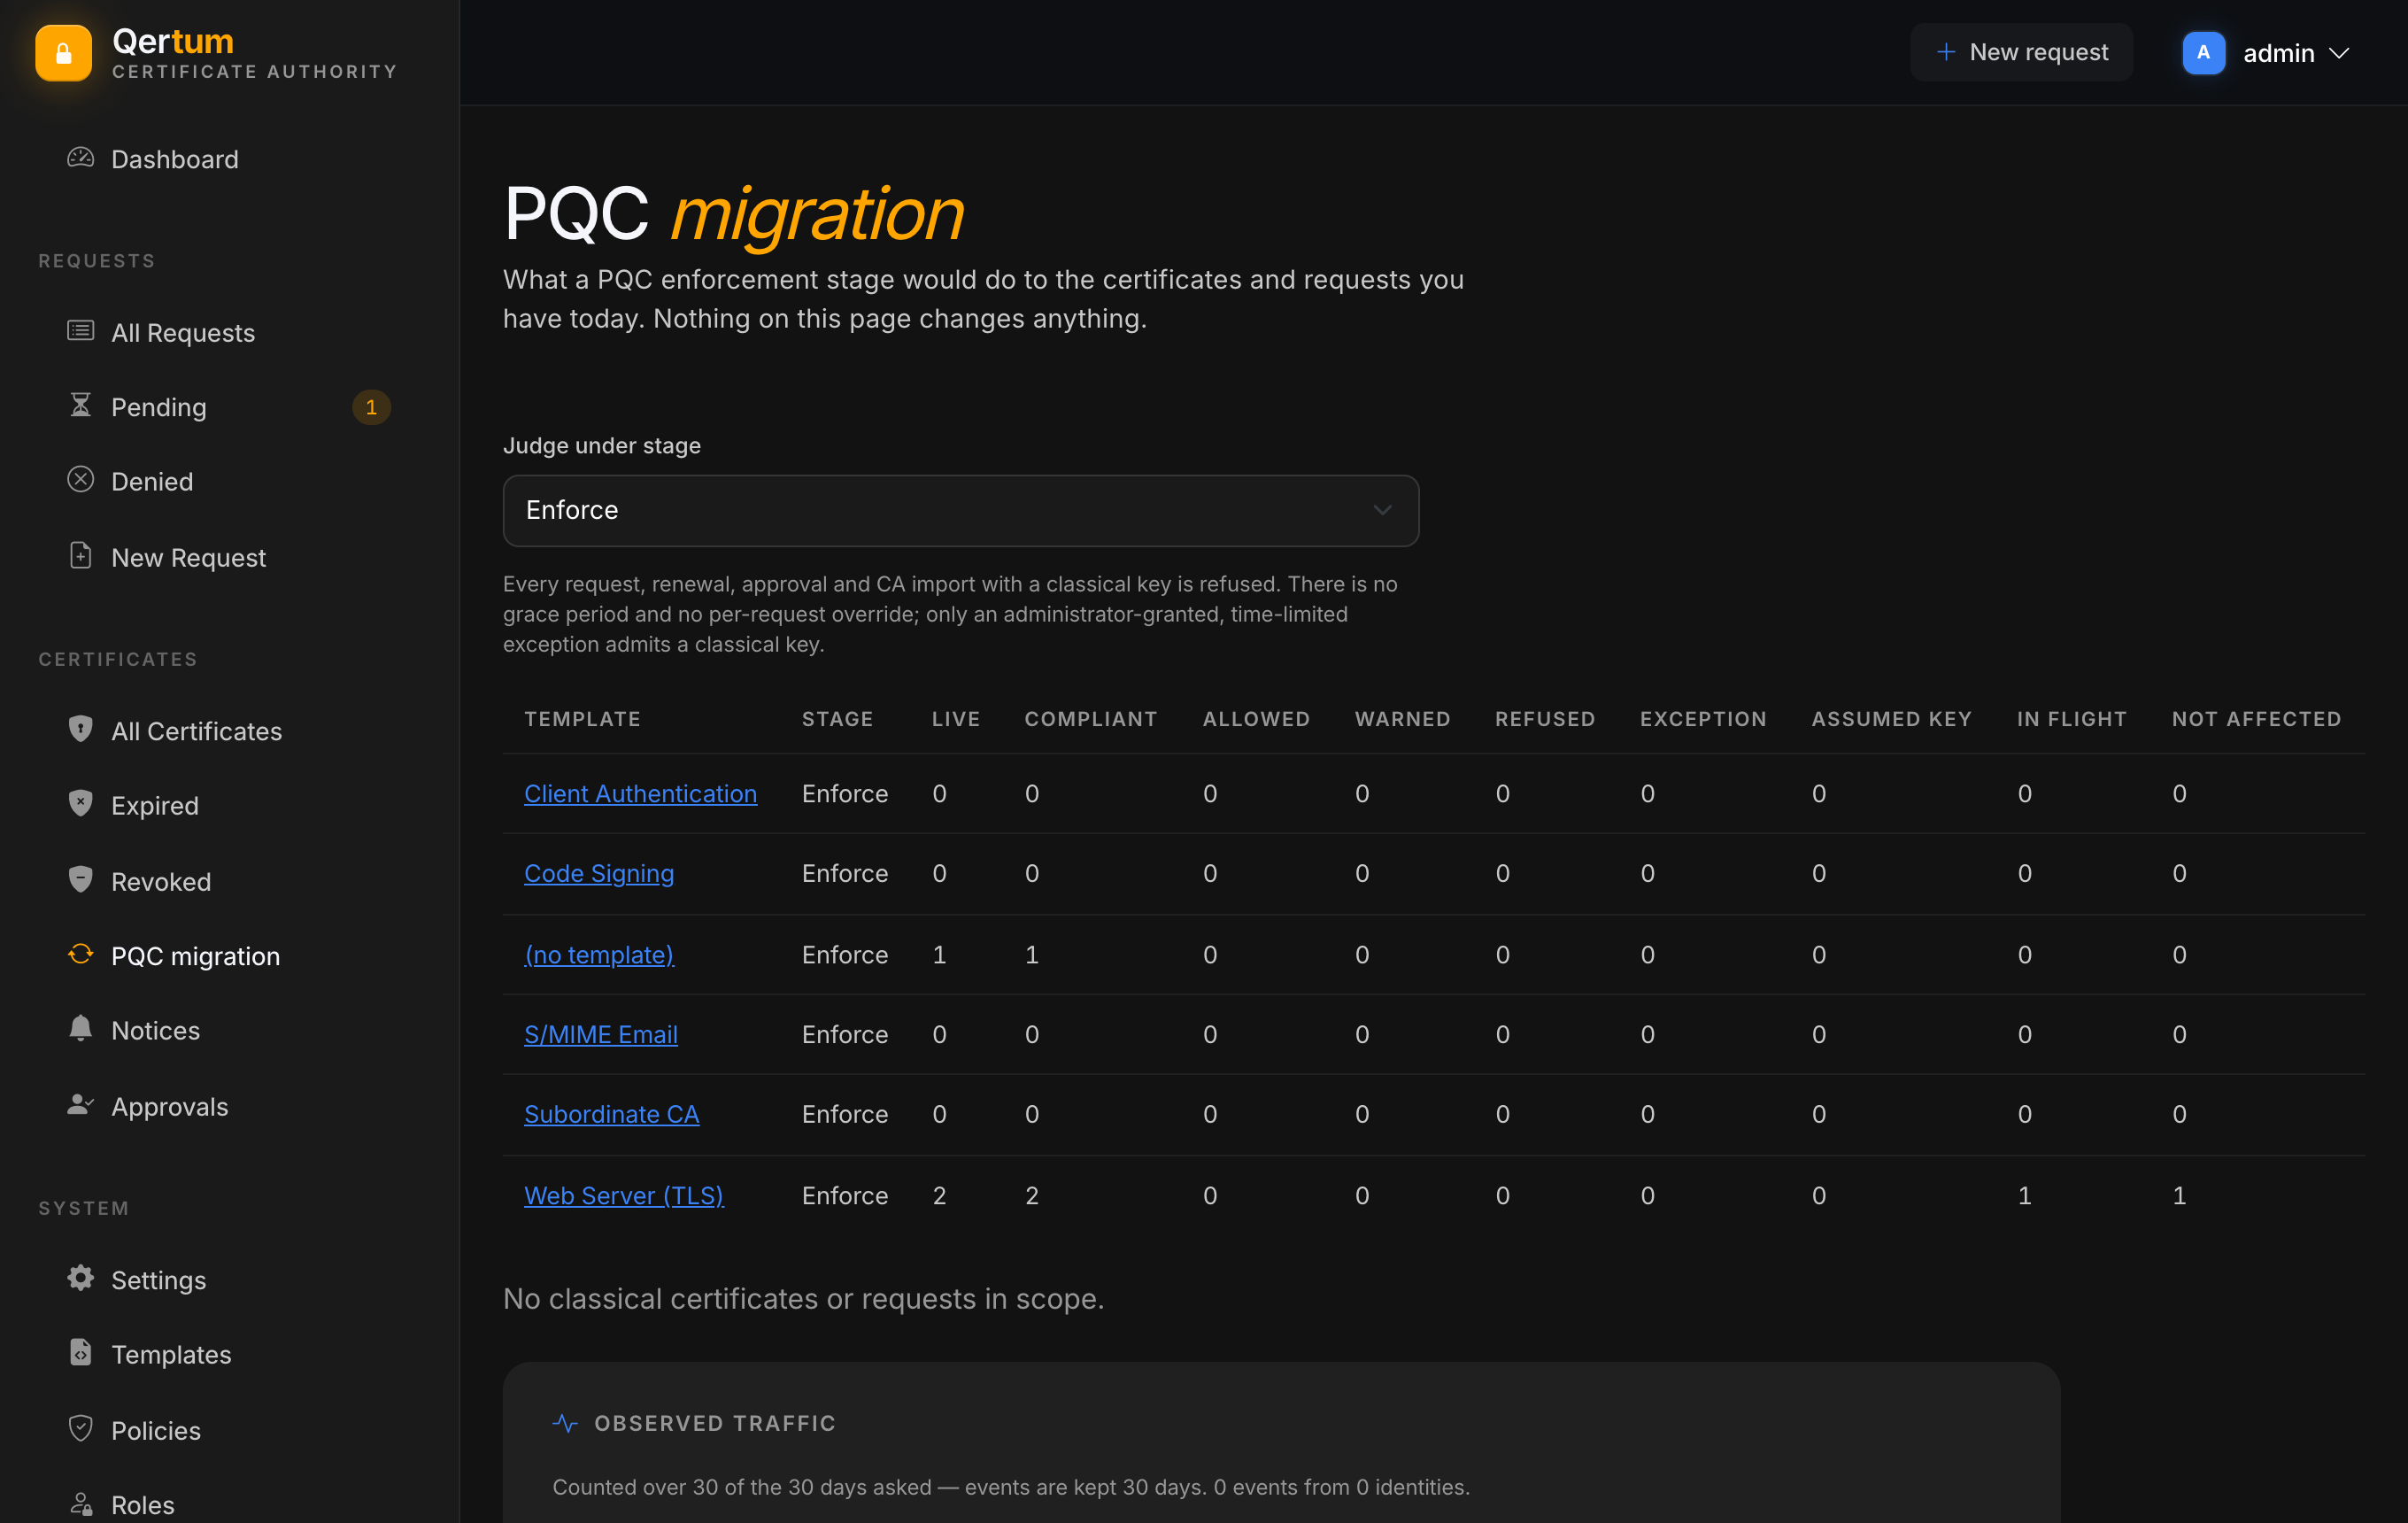Click the Observed Traffic pulse icon
This screenshot has width=2408, height=1523.
pyautogui.click(x=565, y=1423)
